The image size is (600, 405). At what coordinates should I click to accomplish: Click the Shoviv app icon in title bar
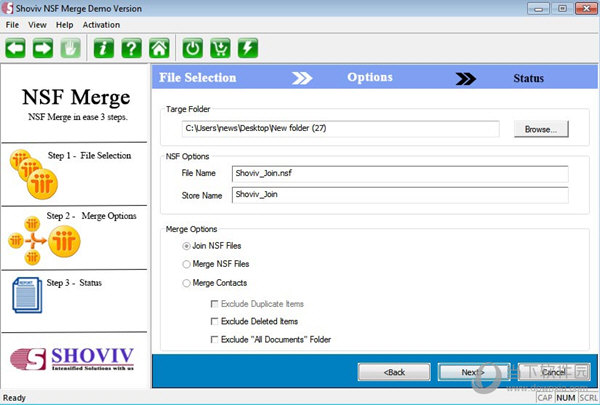coord(7,8)
